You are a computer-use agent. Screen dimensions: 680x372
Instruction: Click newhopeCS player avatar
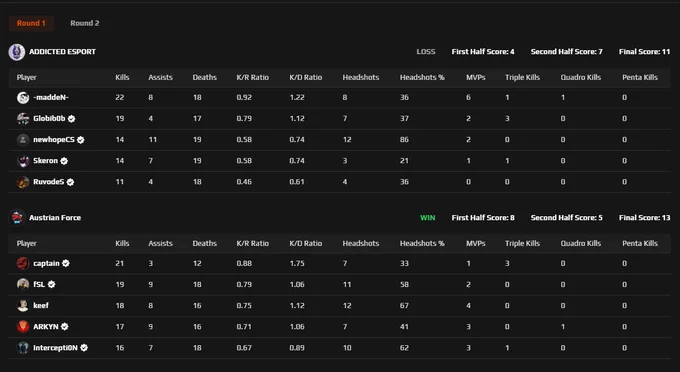23,140
